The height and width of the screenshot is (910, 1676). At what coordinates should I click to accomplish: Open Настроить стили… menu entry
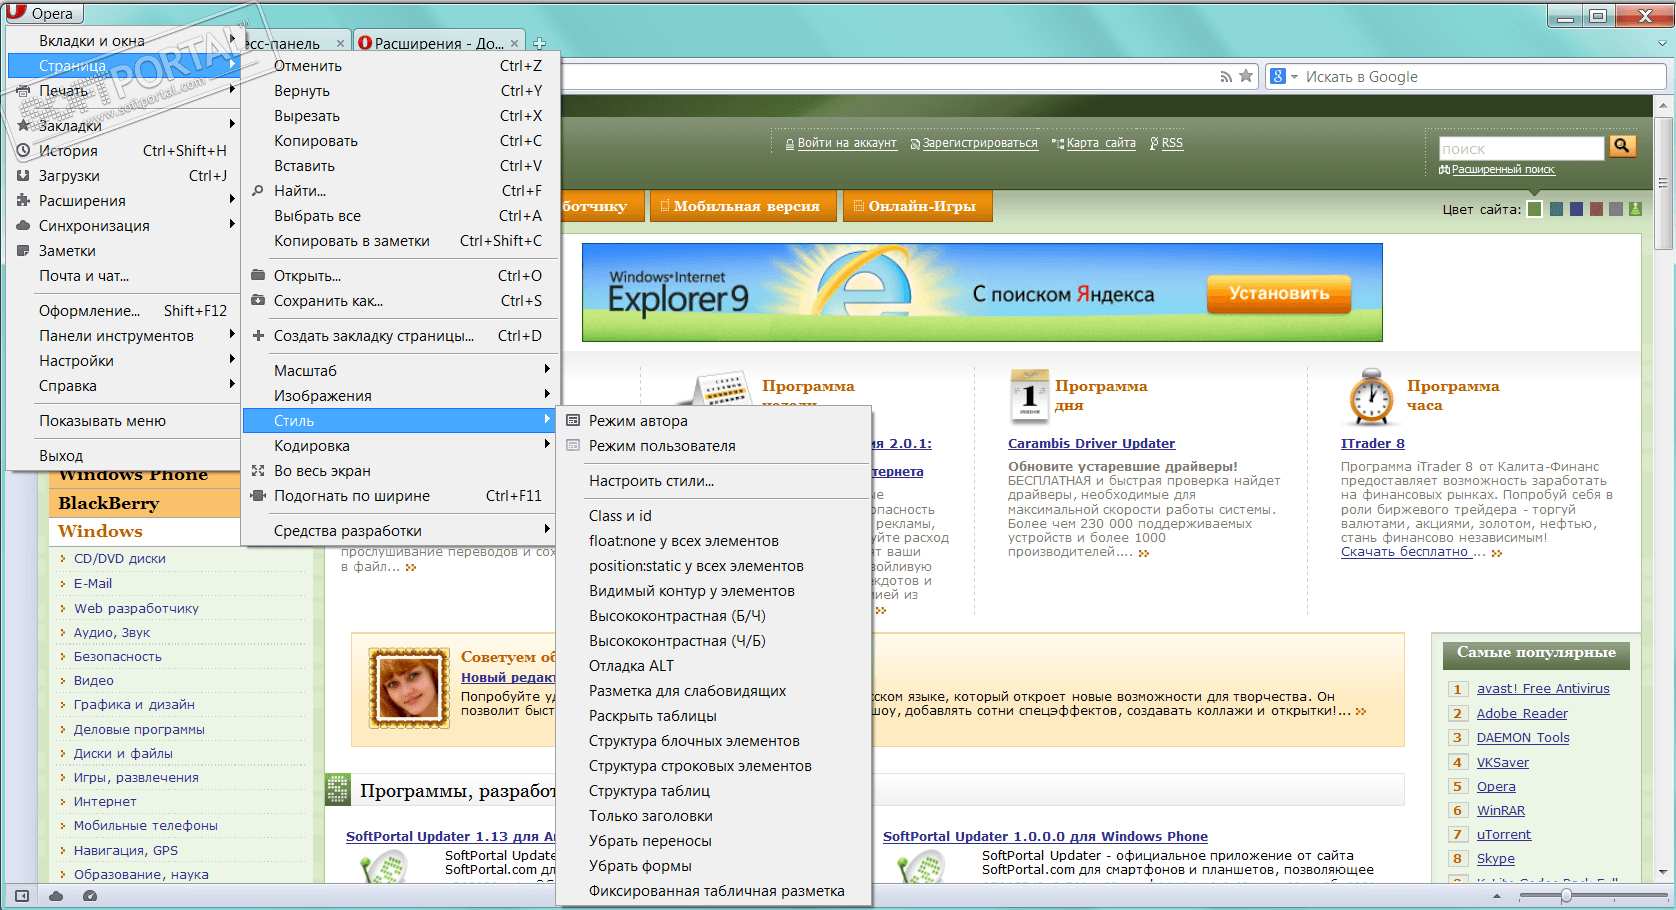[713, 481]
